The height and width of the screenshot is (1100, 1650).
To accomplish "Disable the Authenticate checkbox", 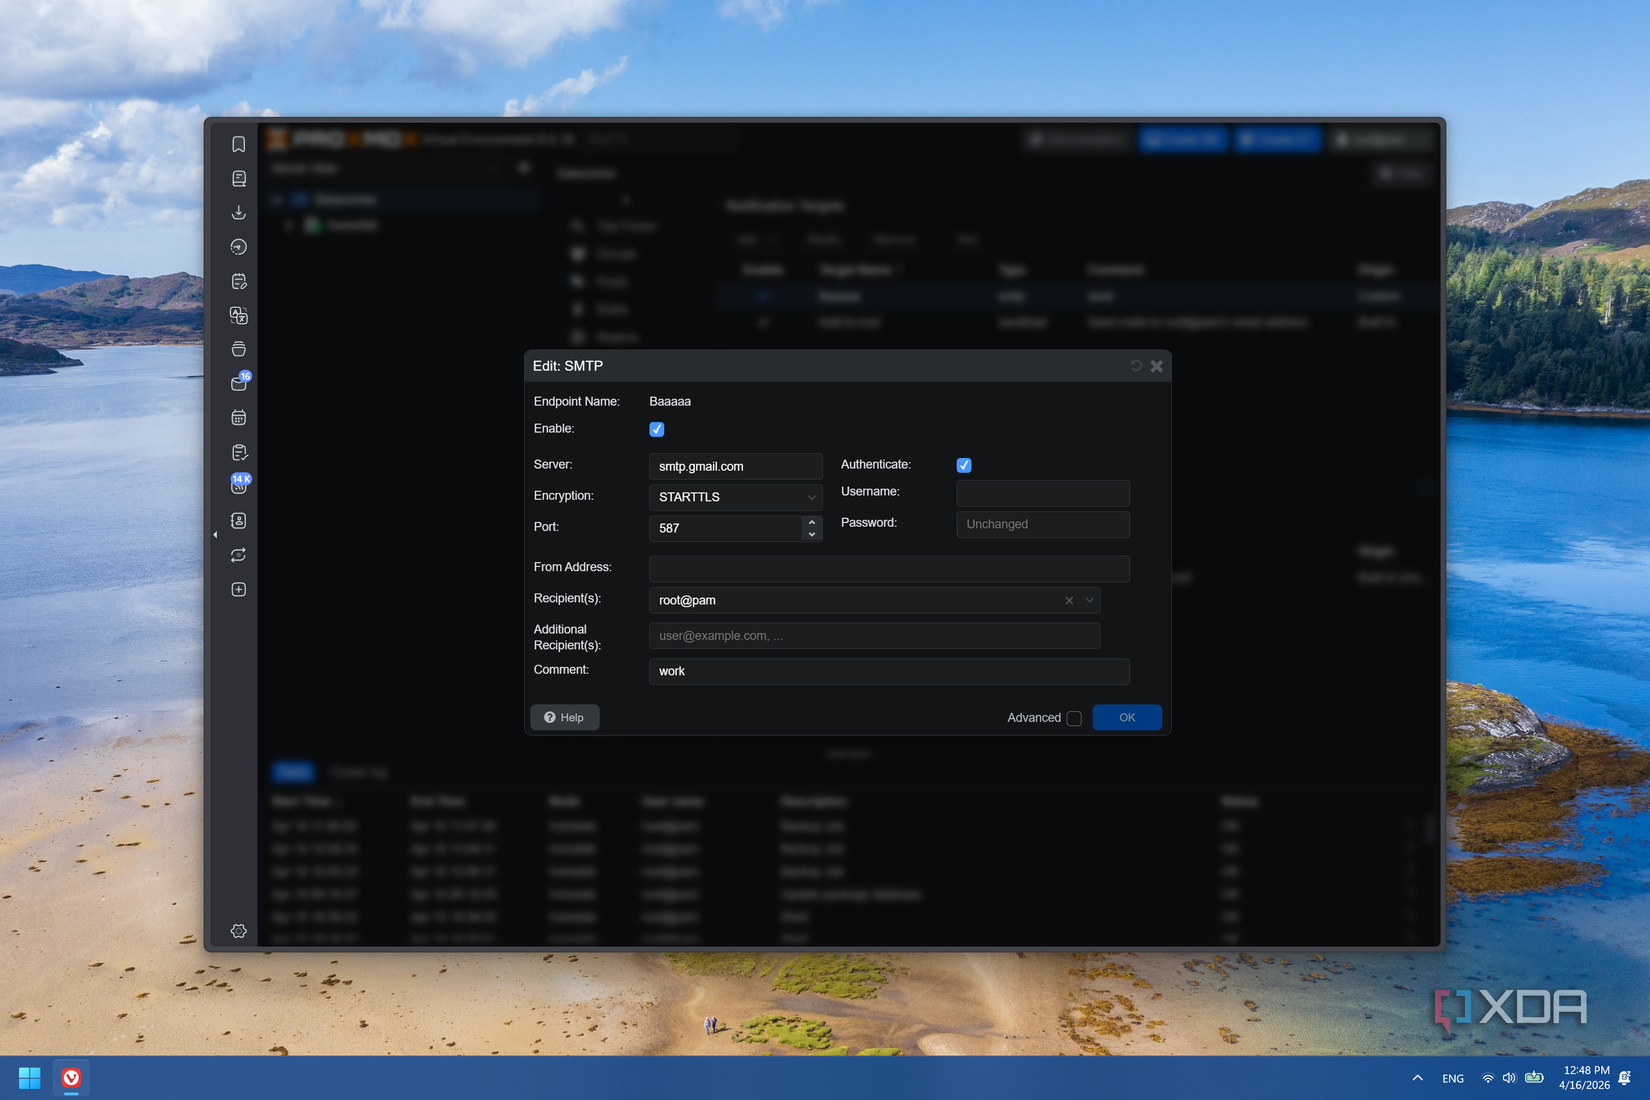I will tap(963, 464).
